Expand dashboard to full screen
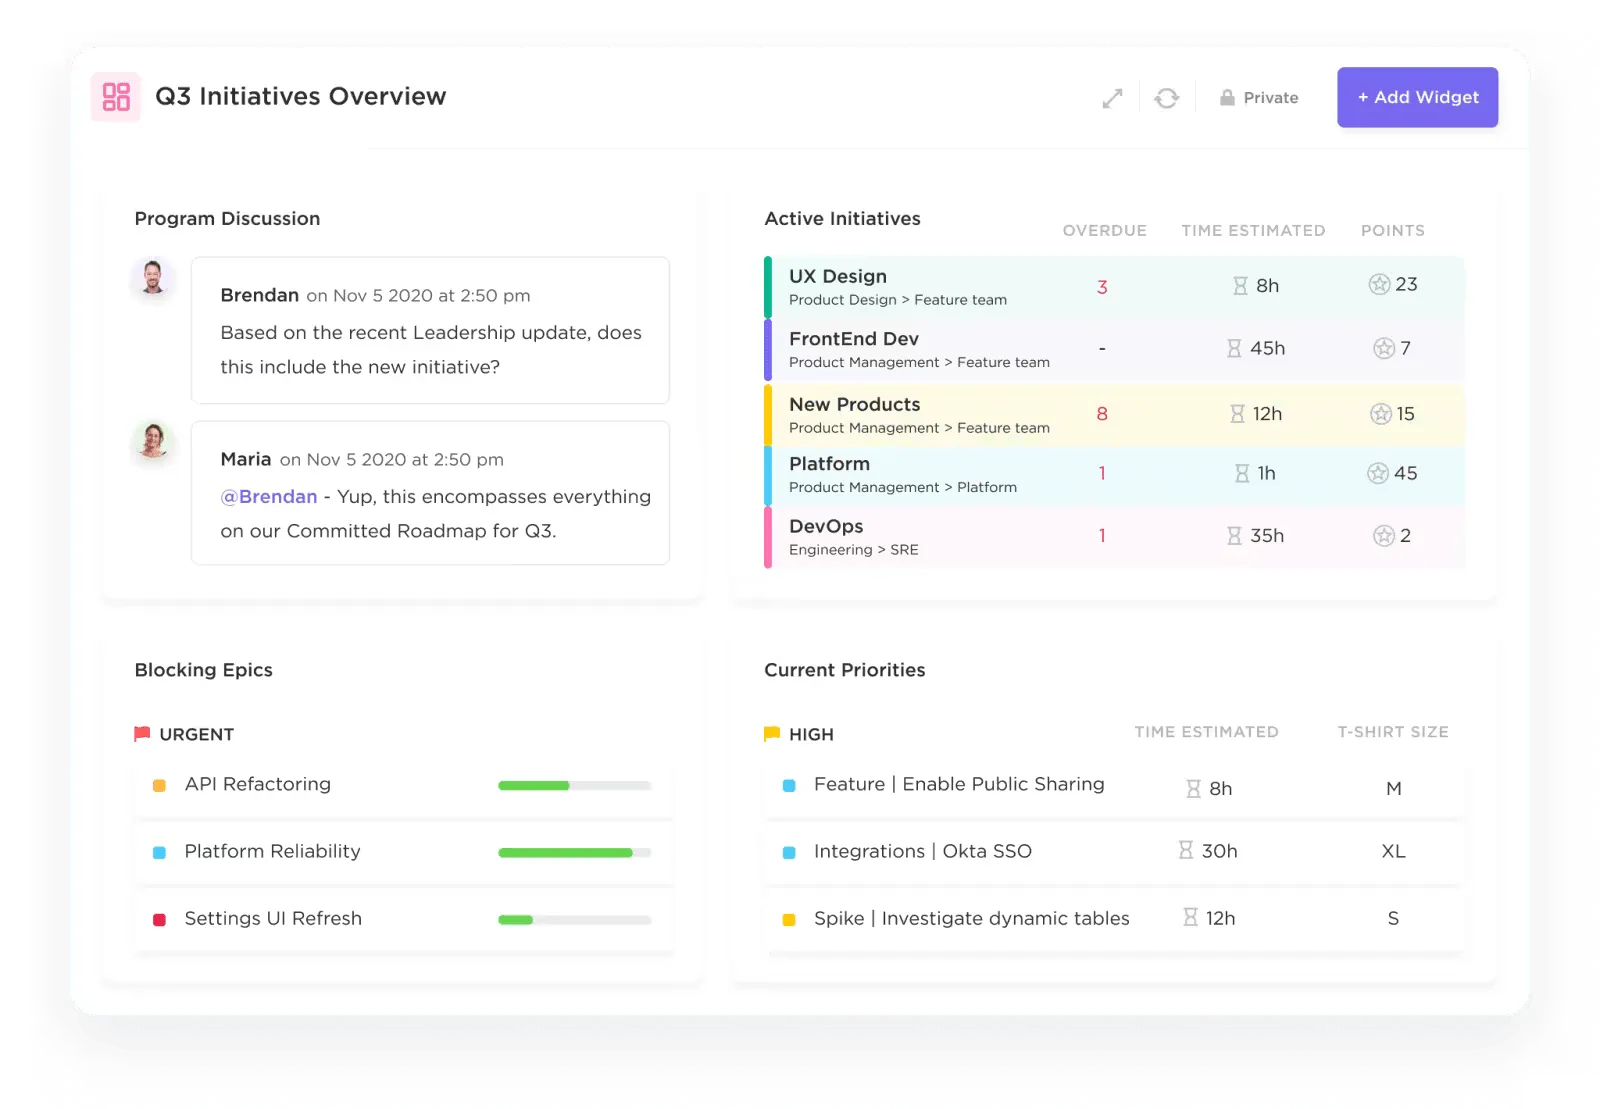Viewport: 1600px width, 1109px height. [1112, 98]
